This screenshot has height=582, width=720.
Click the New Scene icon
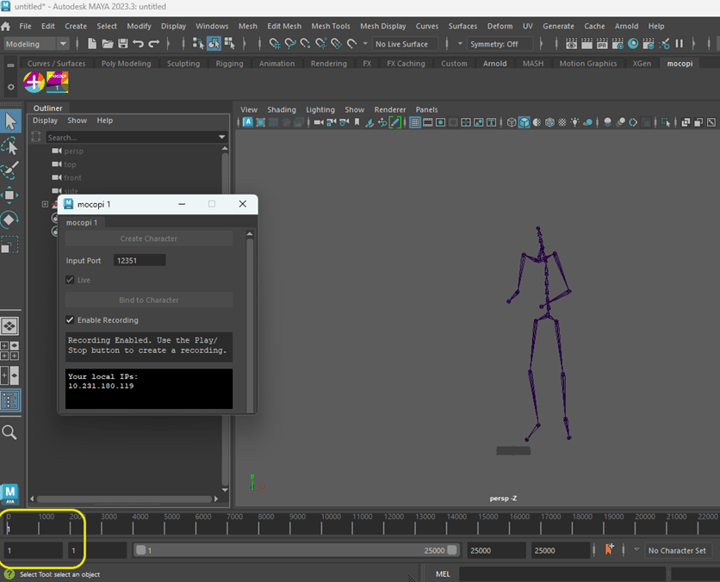coord(92,44)
